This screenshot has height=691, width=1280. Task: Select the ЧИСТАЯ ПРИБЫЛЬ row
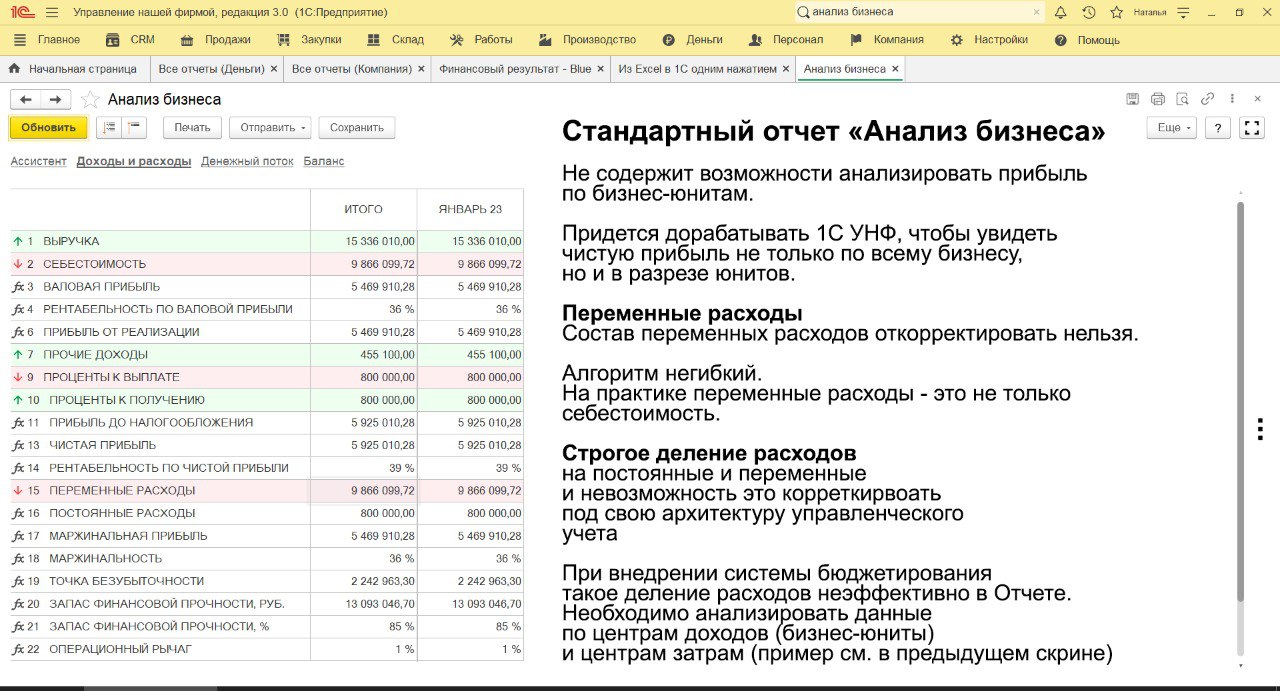coord(266,445)
